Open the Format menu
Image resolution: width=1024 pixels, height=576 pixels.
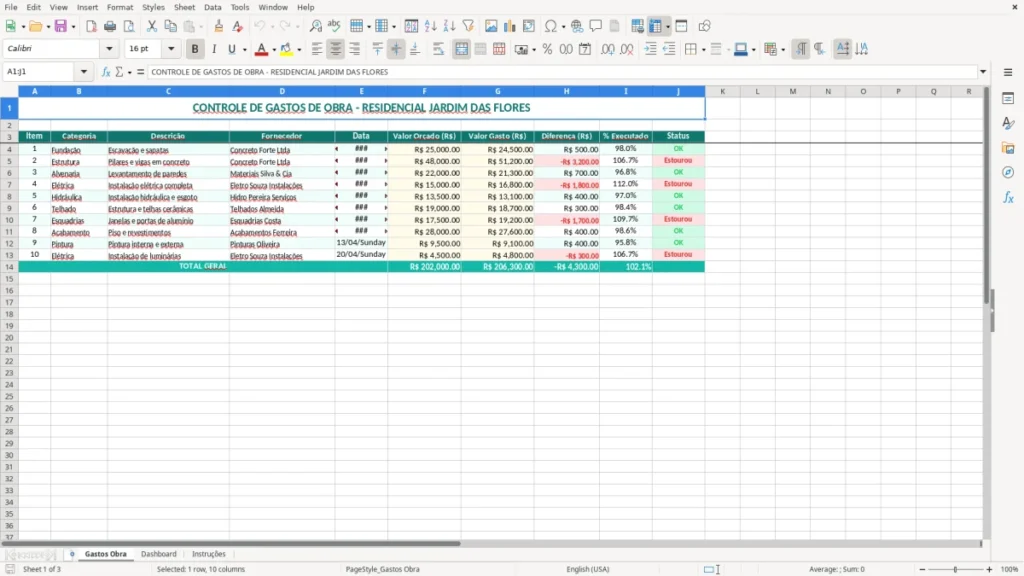click(120, 7)
